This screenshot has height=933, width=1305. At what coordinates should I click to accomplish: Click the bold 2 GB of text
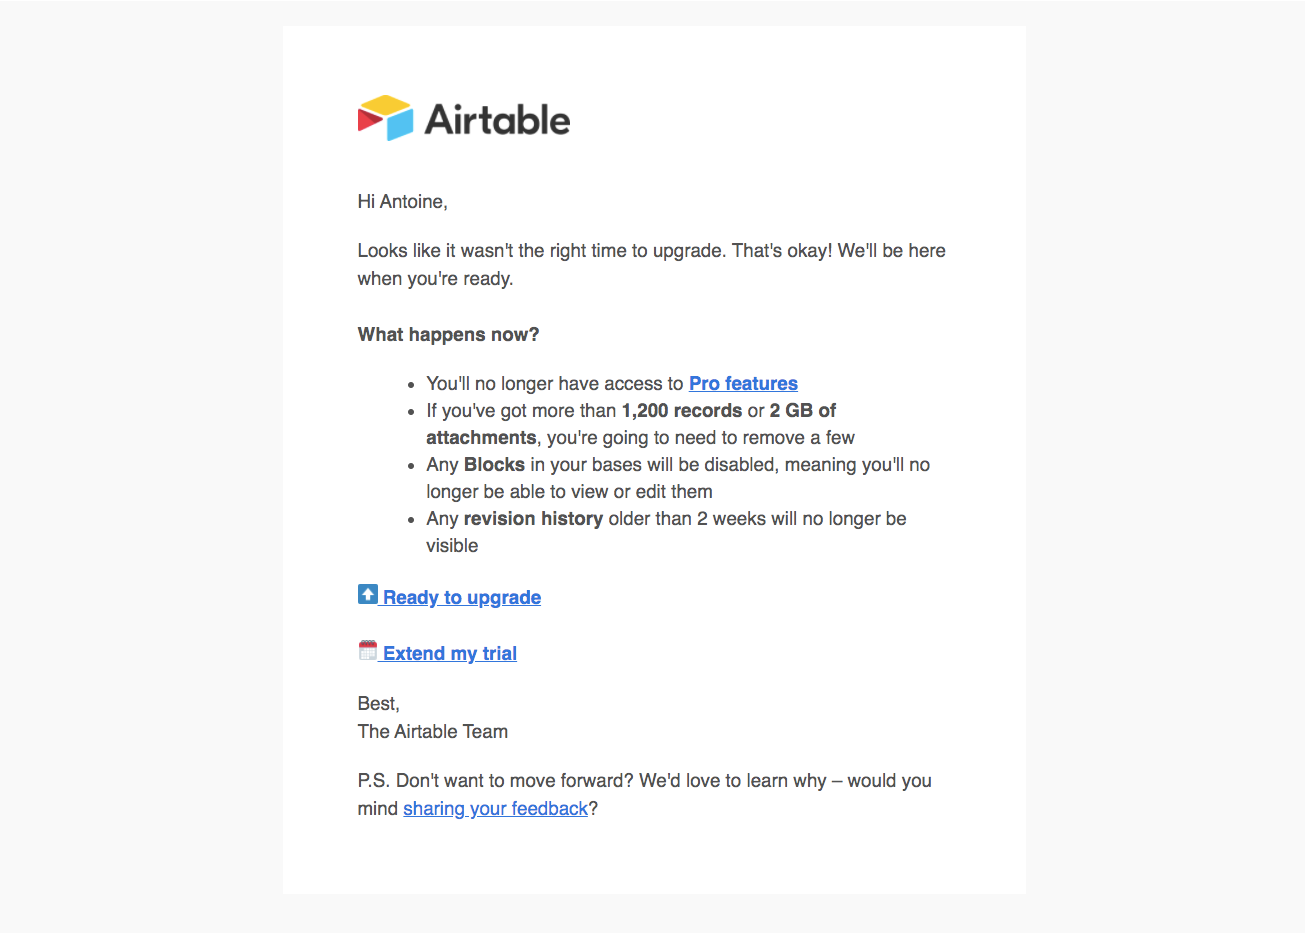click(803, 410)
